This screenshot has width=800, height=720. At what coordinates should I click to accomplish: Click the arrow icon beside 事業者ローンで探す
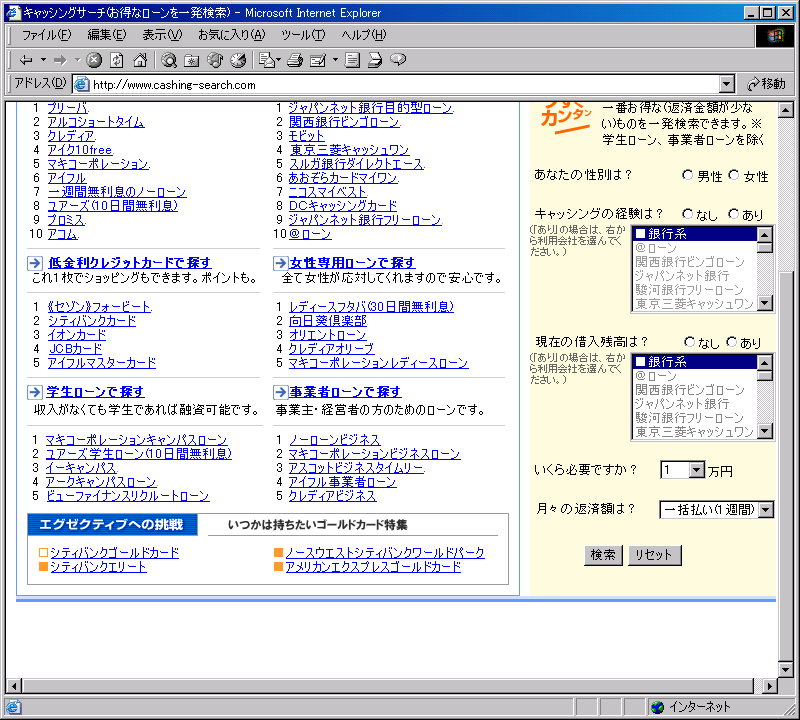pyautogui.click(x=281, y=392)
